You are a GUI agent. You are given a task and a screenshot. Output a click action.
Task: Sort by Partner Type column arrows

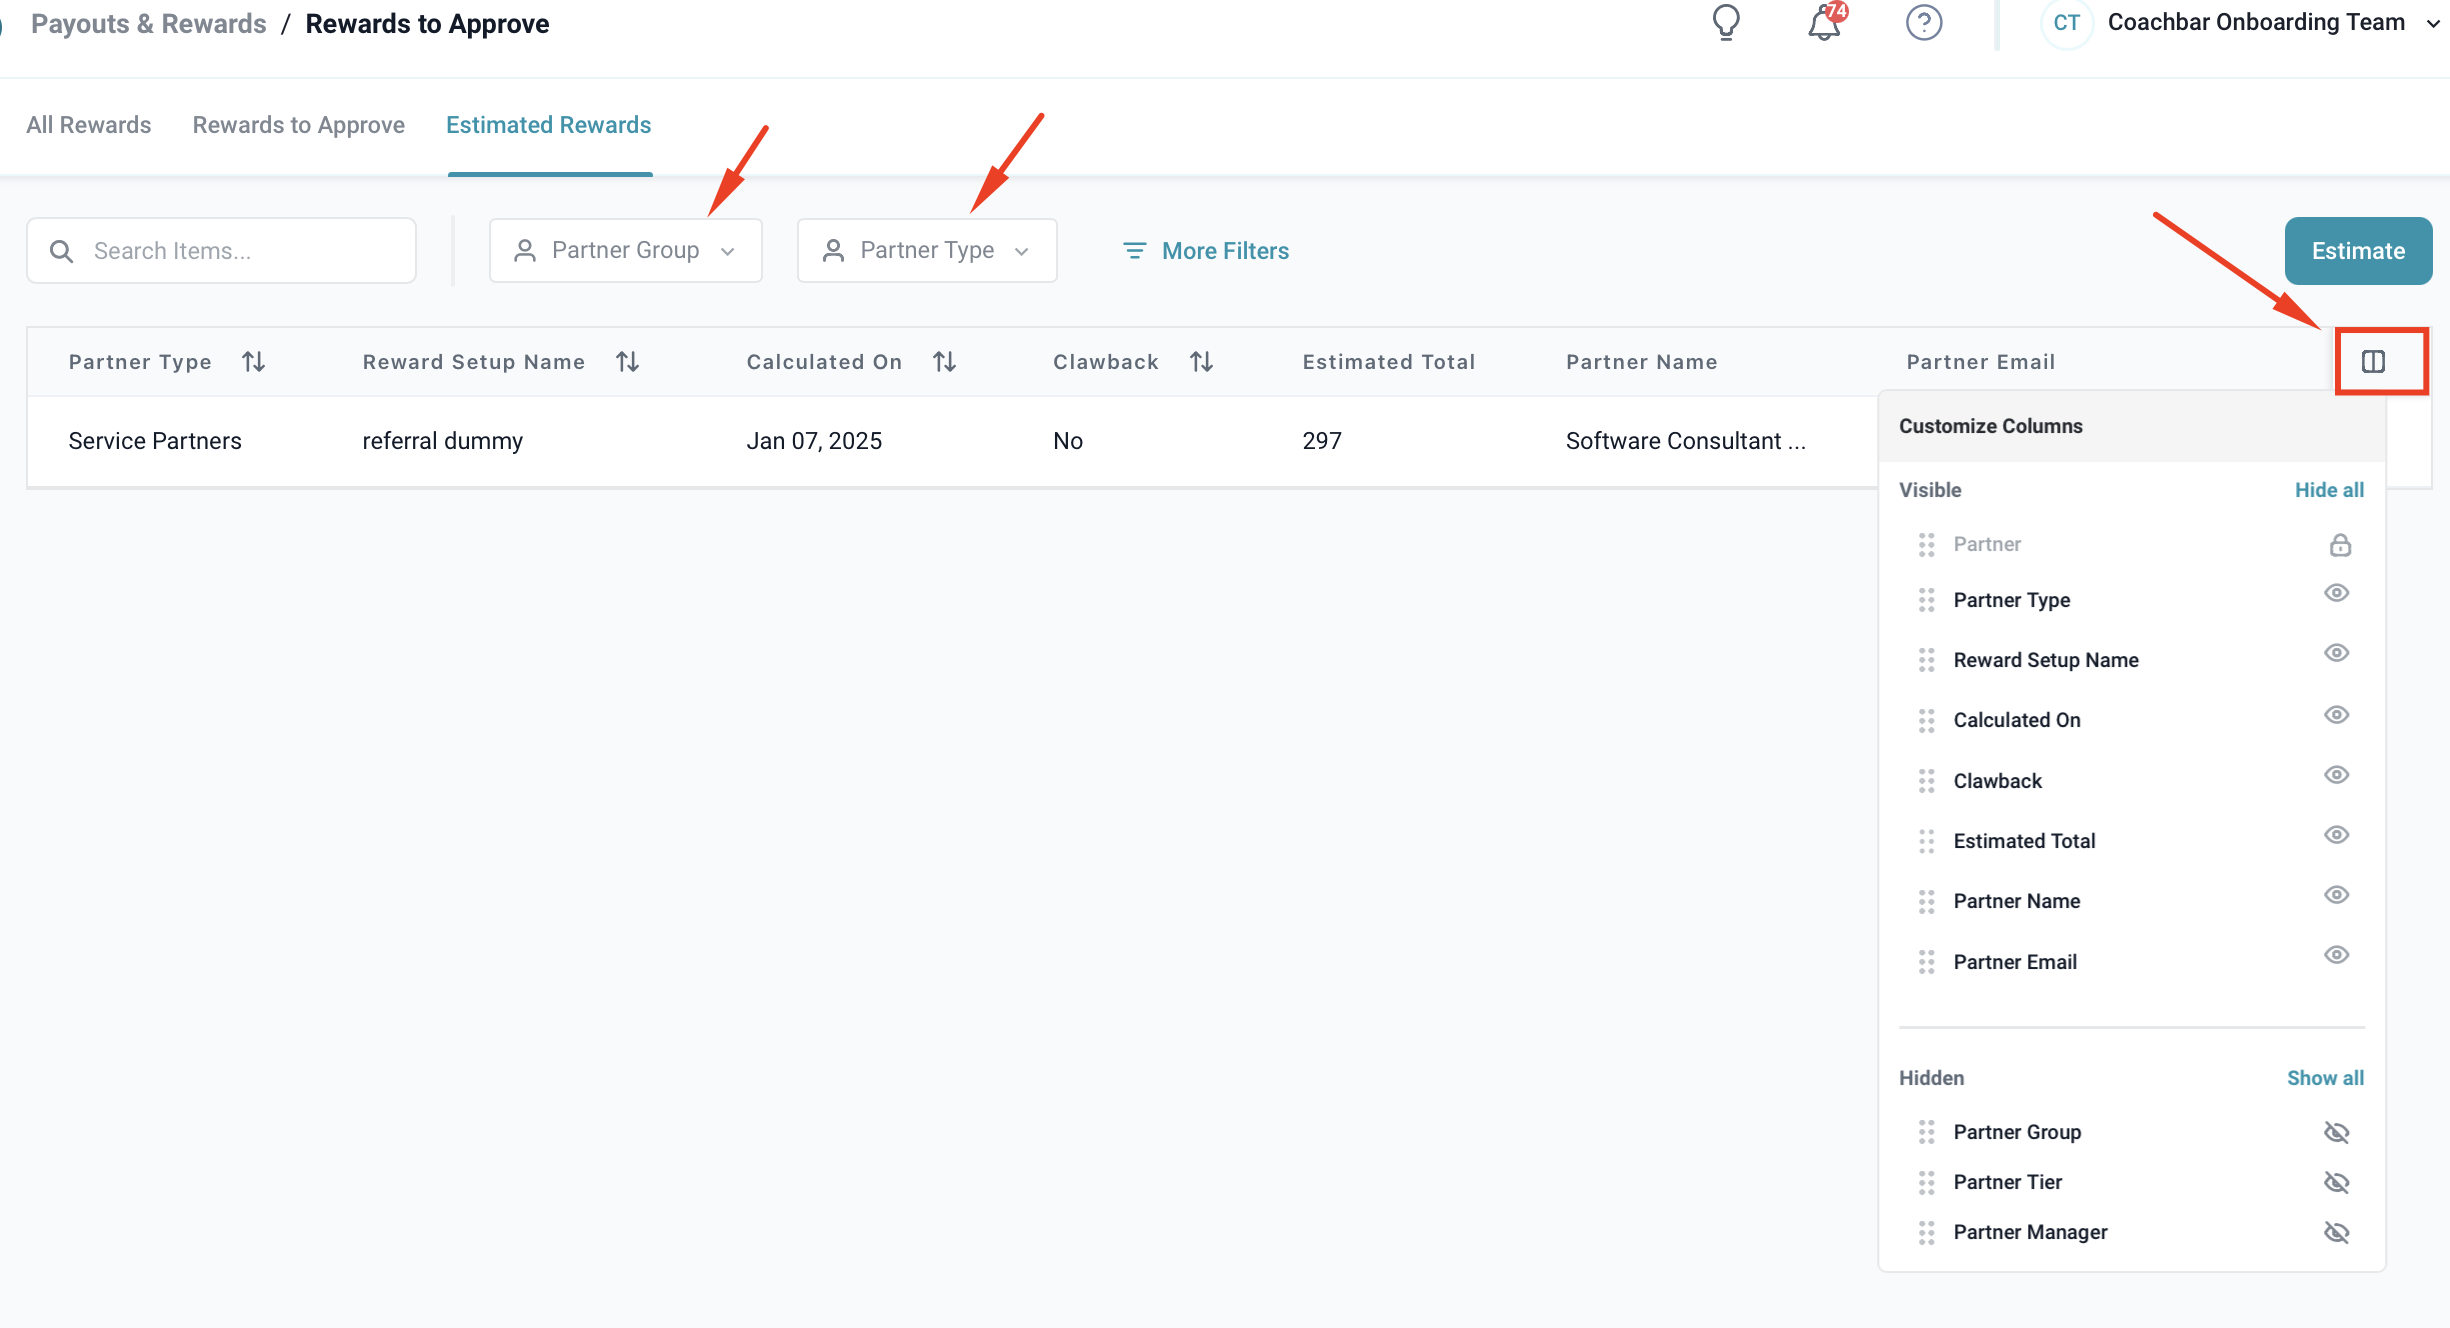[x=253, y=361]
